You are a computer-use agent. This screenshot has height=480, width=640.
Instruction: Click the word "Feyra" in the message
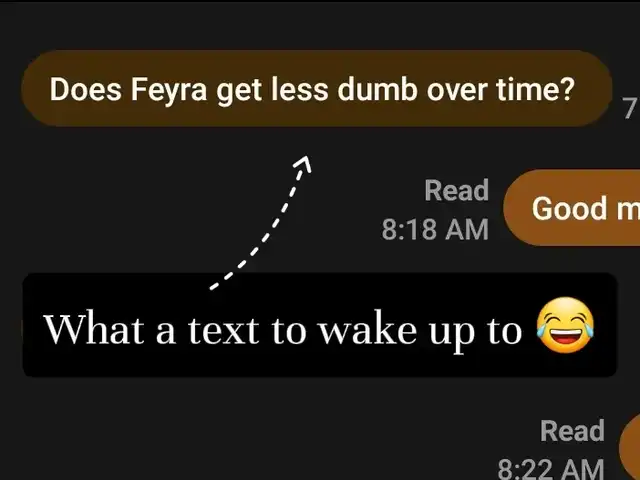(169, 90)
